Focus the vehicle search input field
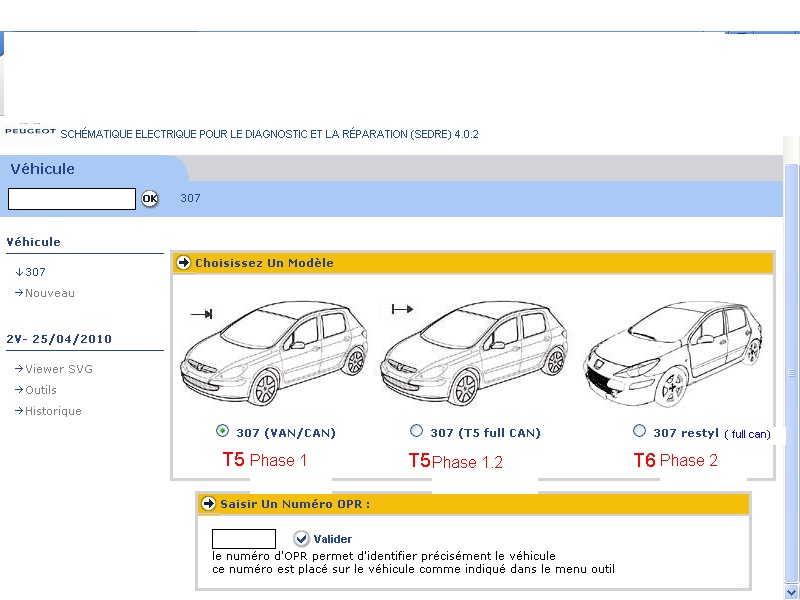 tap(72, 198)
